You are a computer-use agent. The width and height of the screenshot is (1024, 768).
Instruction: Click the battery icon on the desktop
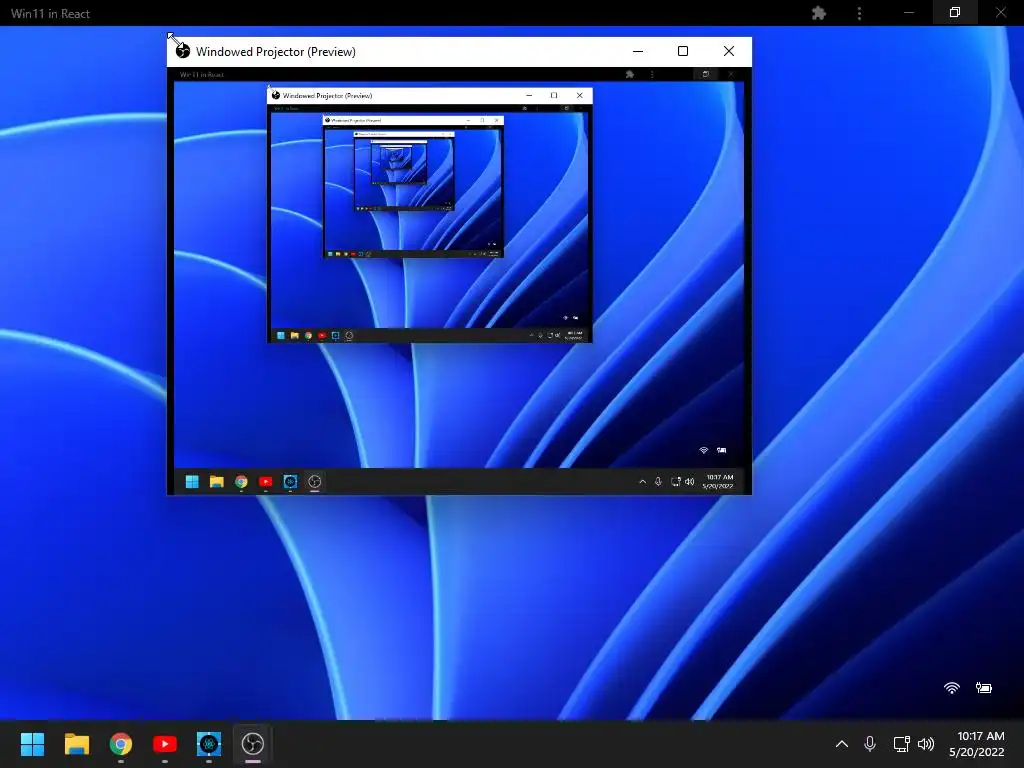(x=984, y=688)
